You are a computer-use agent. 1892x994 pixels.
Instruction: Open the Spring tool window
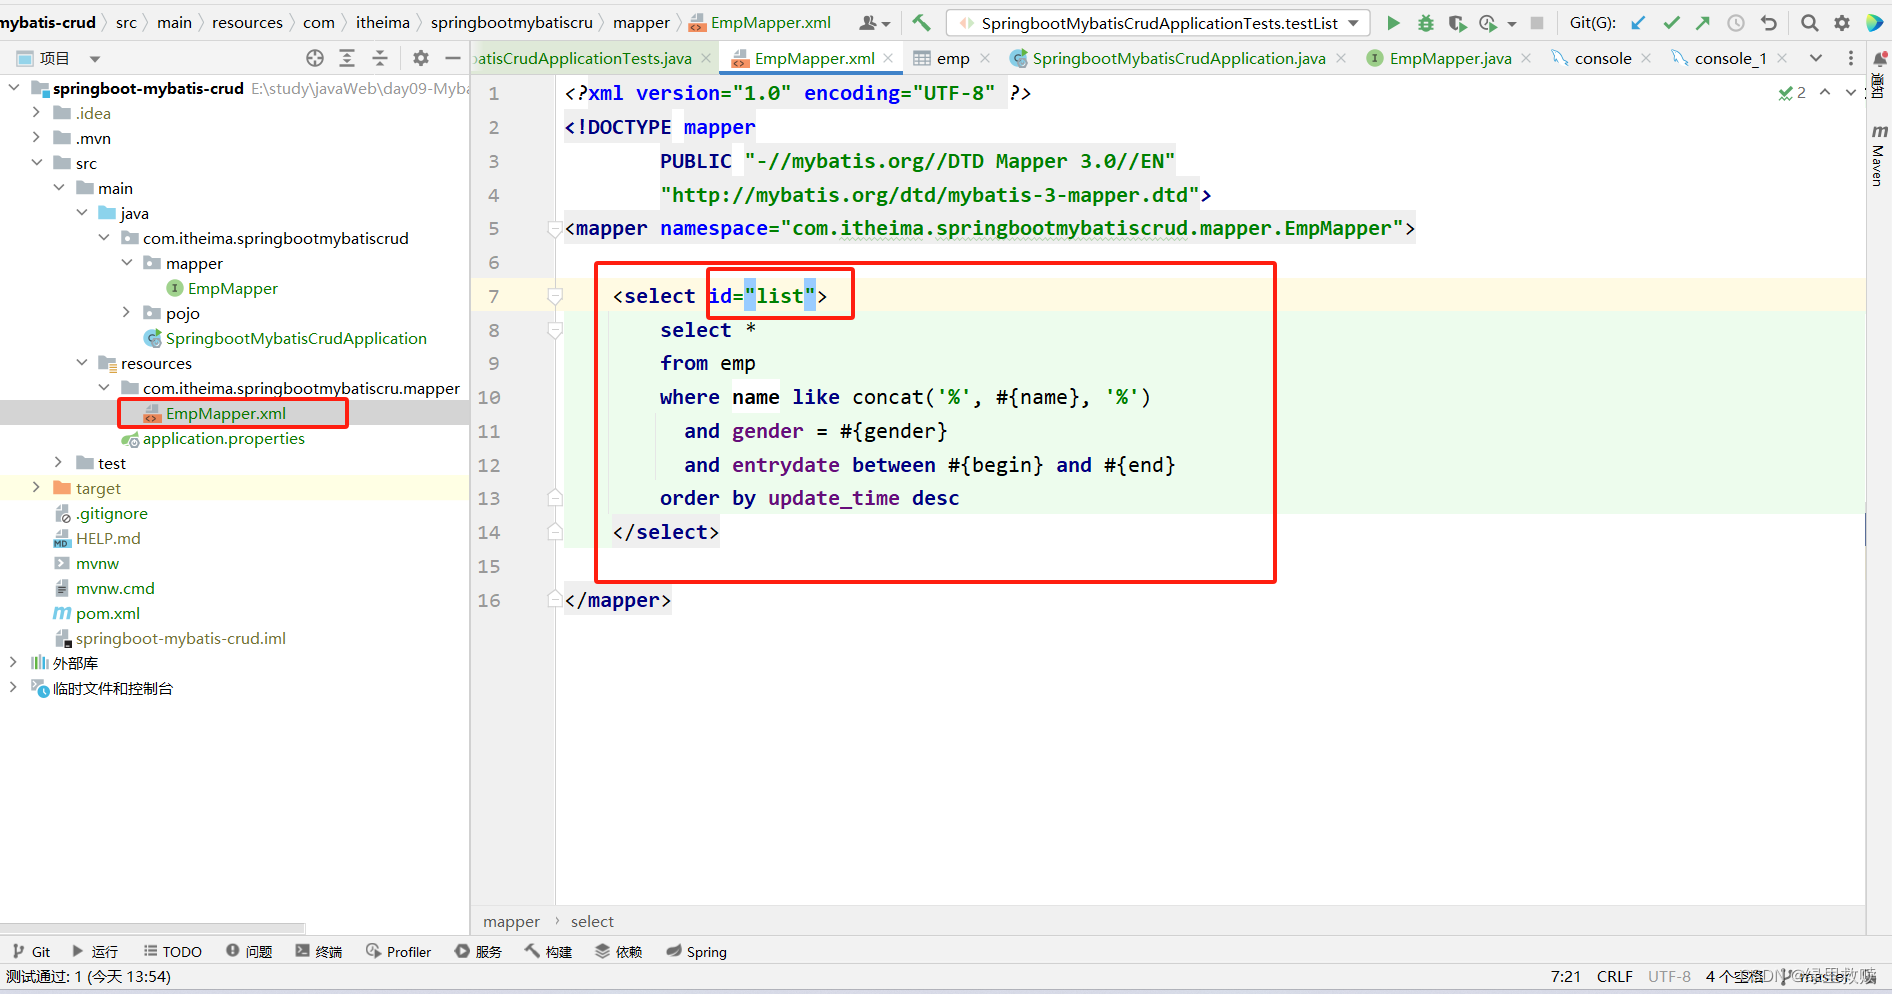point(696,951)
